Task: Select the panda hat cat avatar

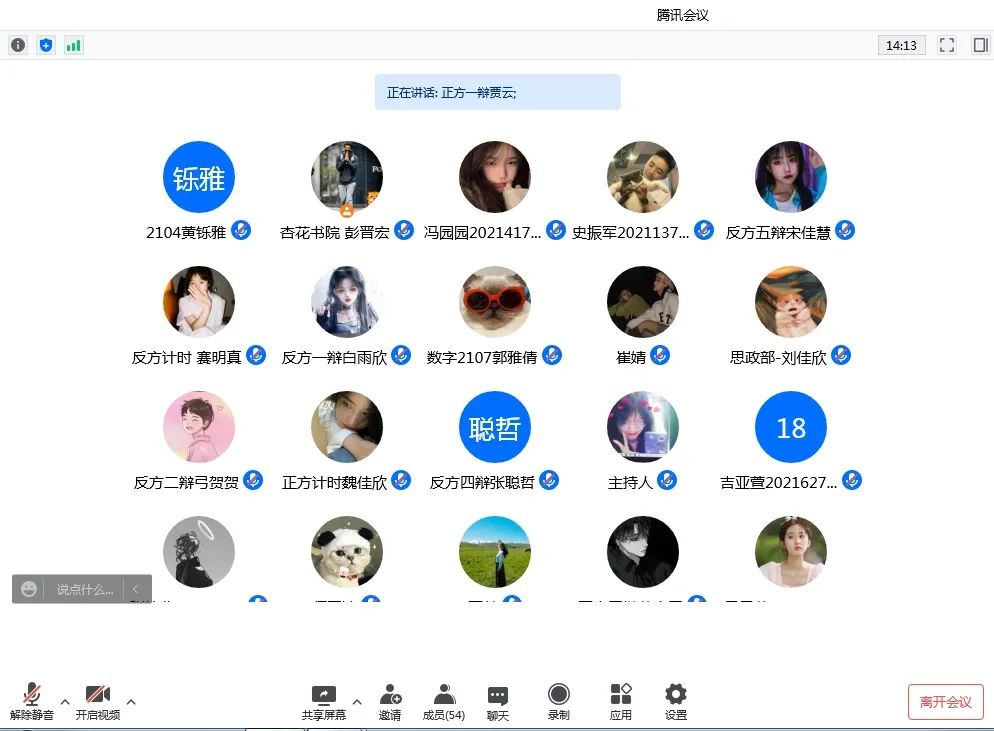Action: (x=347, y=552)
